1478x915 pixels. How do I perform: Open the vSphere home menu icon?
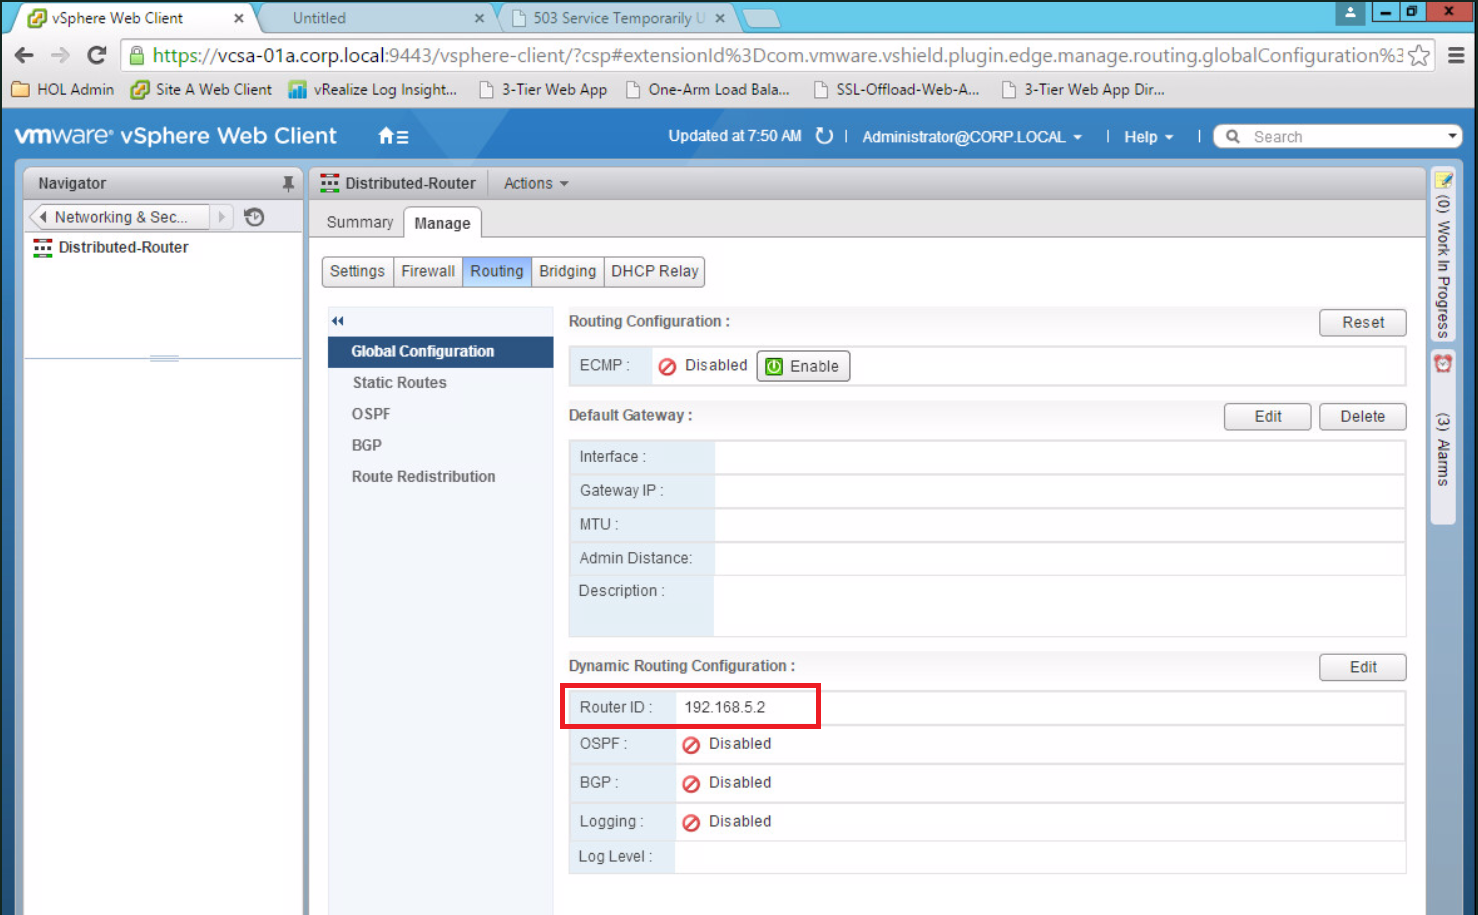tap(393, 136)
